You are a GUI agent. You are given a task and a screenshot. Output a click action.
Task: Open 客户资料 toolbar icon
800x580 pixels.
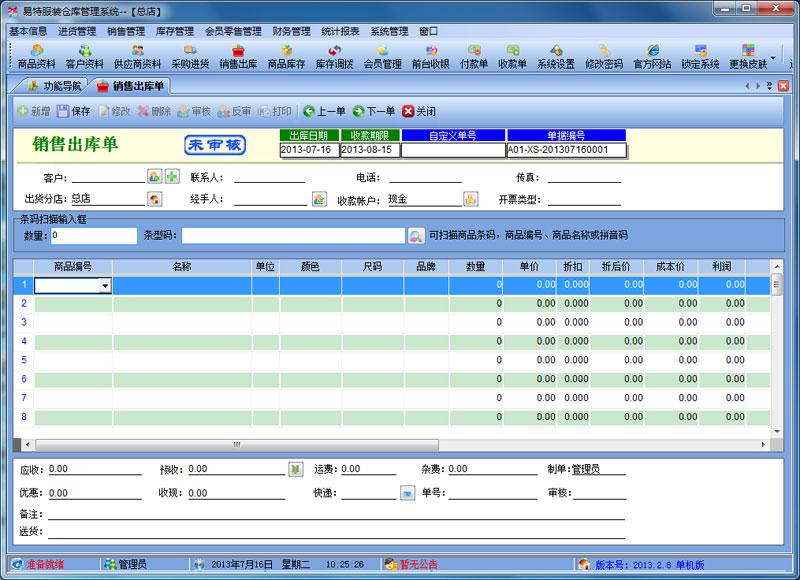pos(85,56)
